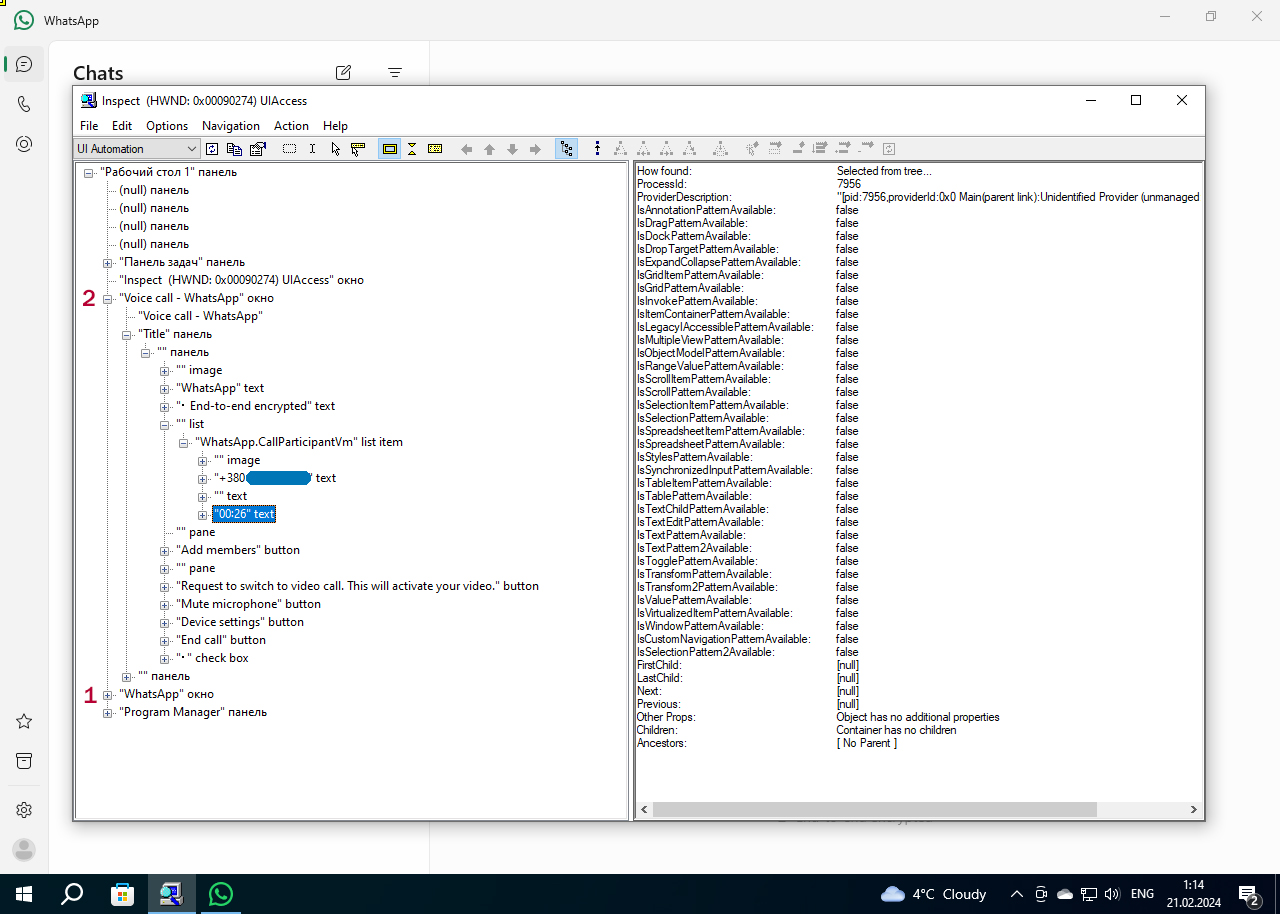Click the copy to clipboard toolbar icon
The height and width of the screenshot is (914, 1280).
234,149
